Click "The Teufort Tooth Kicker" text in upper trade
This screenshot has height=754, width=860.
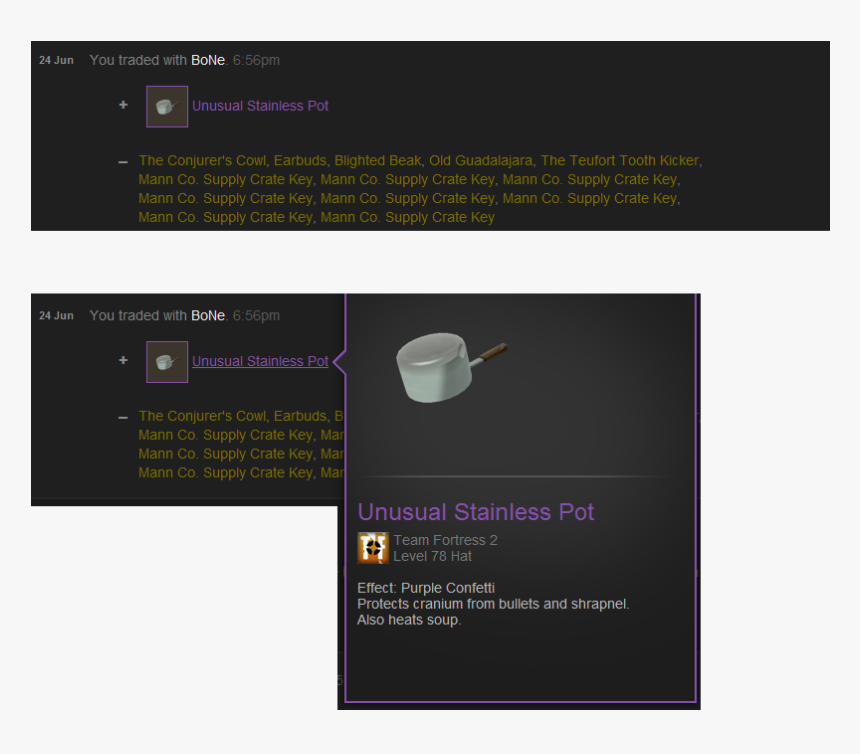coord(620,160)
